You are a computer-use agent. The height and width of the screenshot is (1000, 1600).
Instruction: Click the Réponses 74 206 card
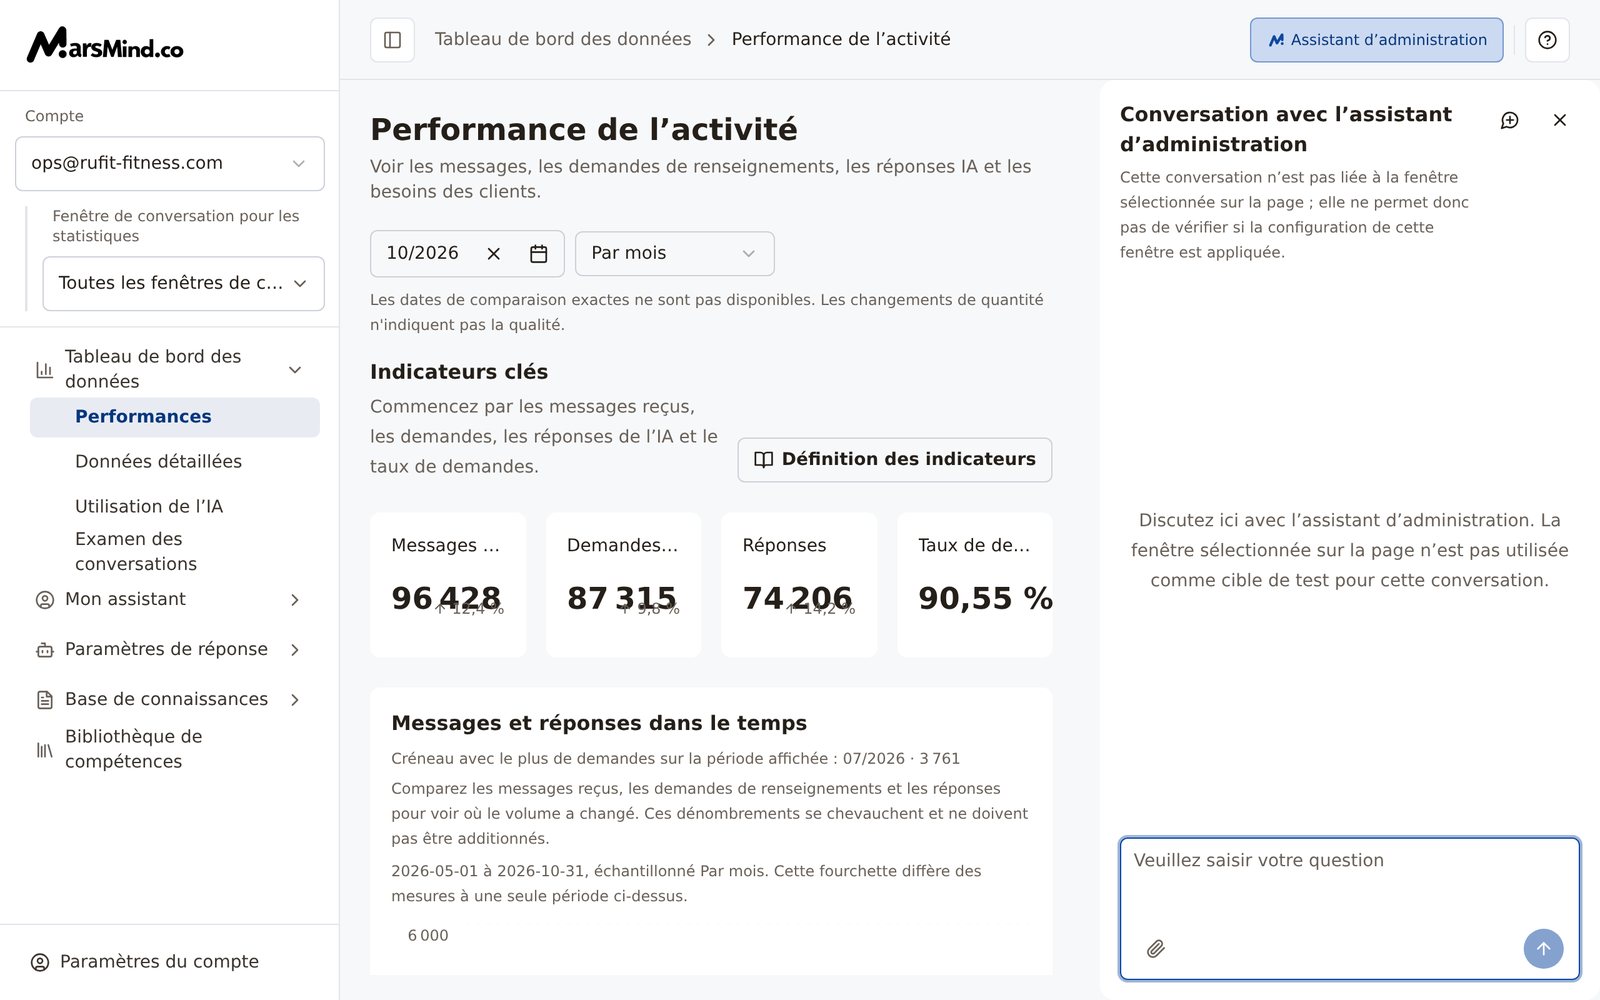pyautogui.click(x=799, y=585)
